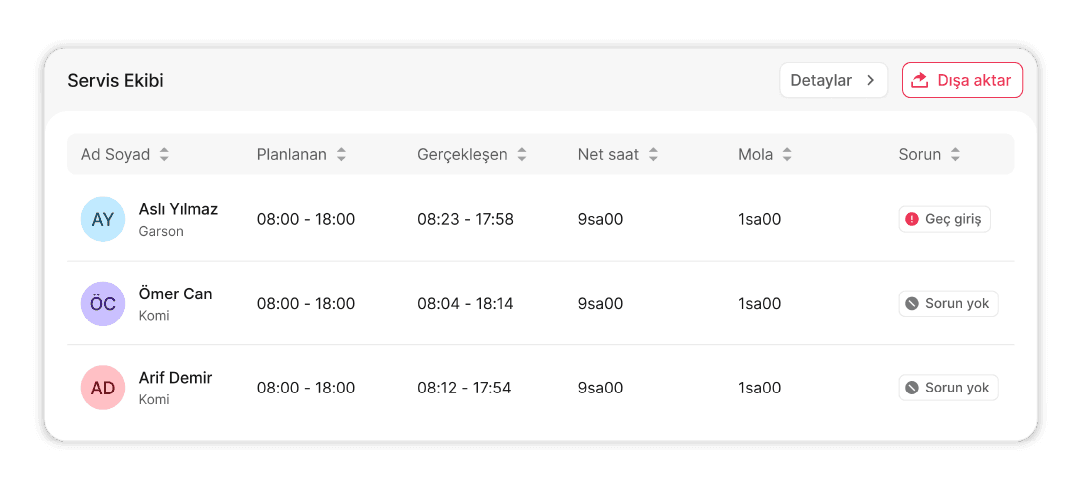The image size is (1081, 490).
Task: Sort table using Sorun column arrows
Action: [955, 155]
